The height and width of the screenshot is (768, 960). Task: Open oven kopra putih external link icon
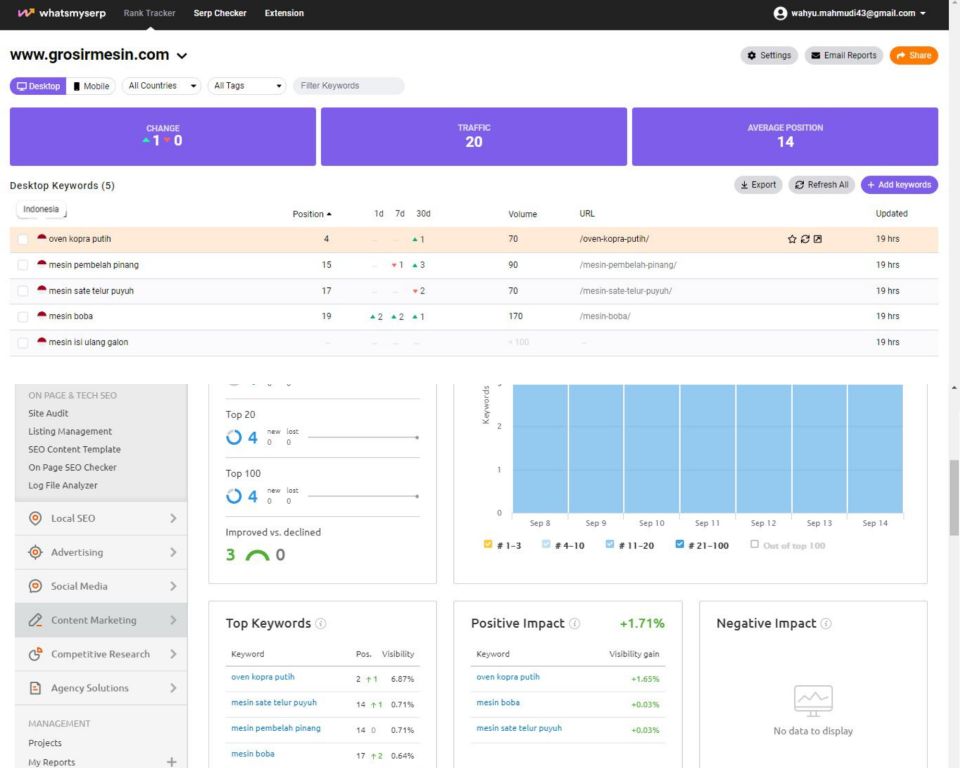point(818,239)
